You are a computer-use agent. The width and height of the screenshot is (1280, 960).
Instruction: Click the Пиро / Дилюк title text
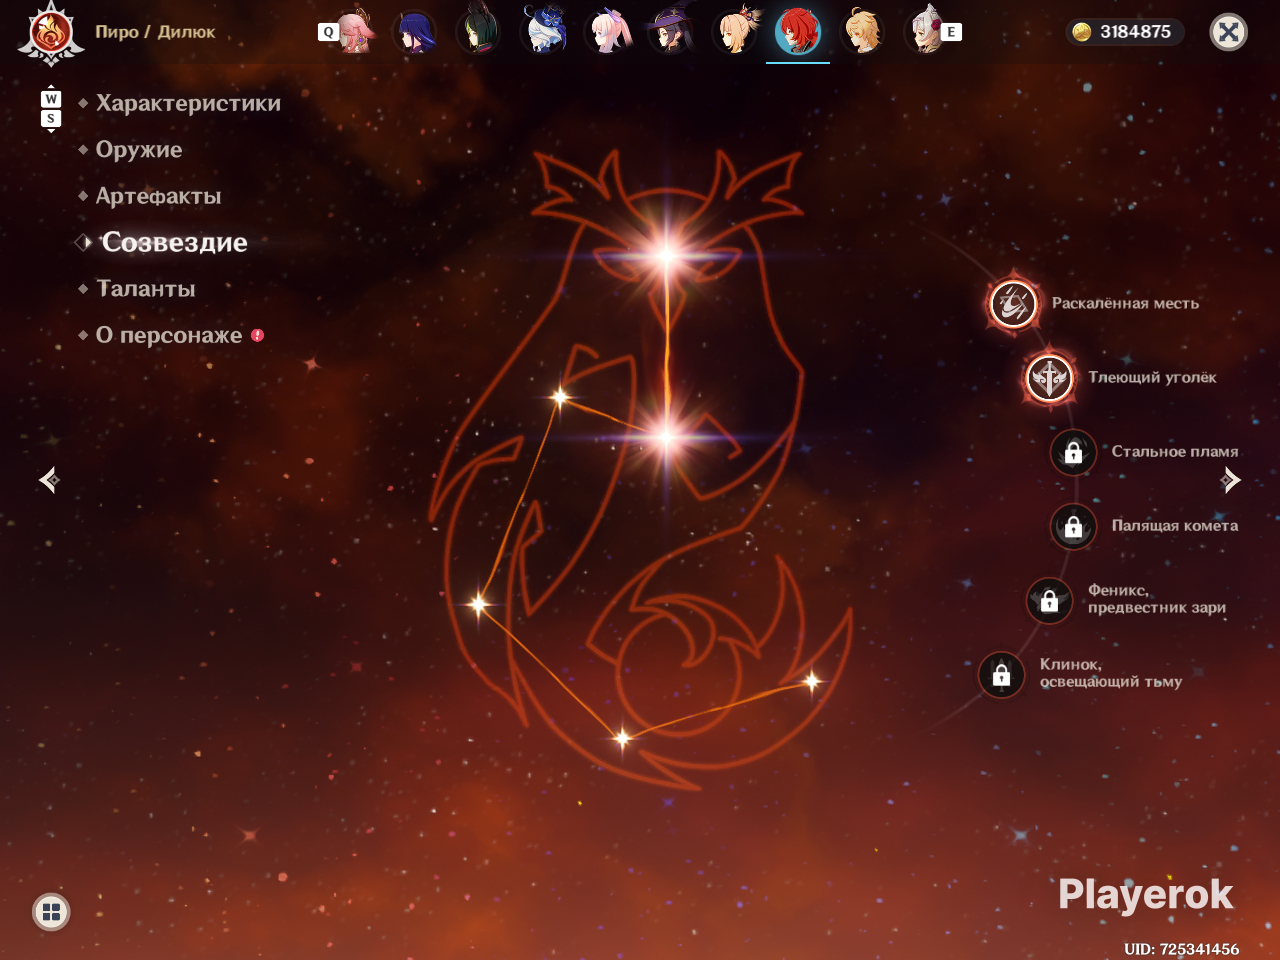pos(155,32)
